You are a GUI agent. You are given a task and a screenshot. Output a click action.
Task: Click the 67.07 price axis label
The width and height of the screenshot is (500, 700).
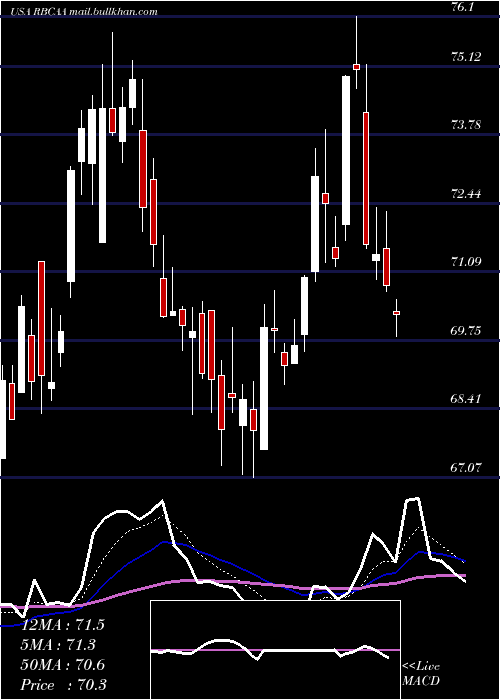[x=466, y=467]
